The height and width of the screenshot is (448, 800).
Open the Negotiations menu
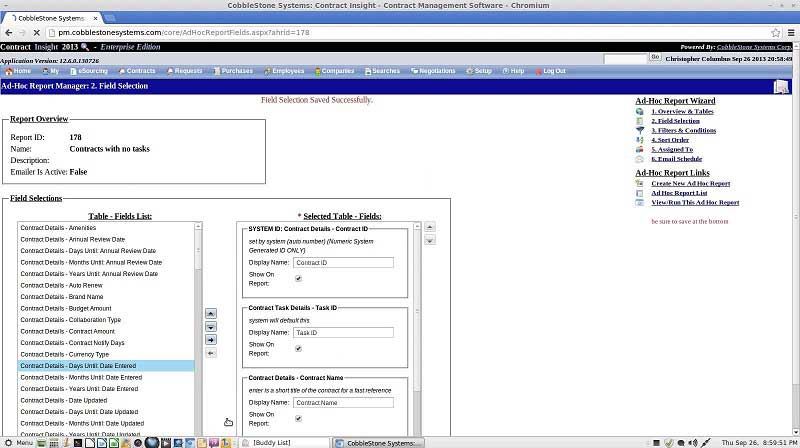click(433, 71)
